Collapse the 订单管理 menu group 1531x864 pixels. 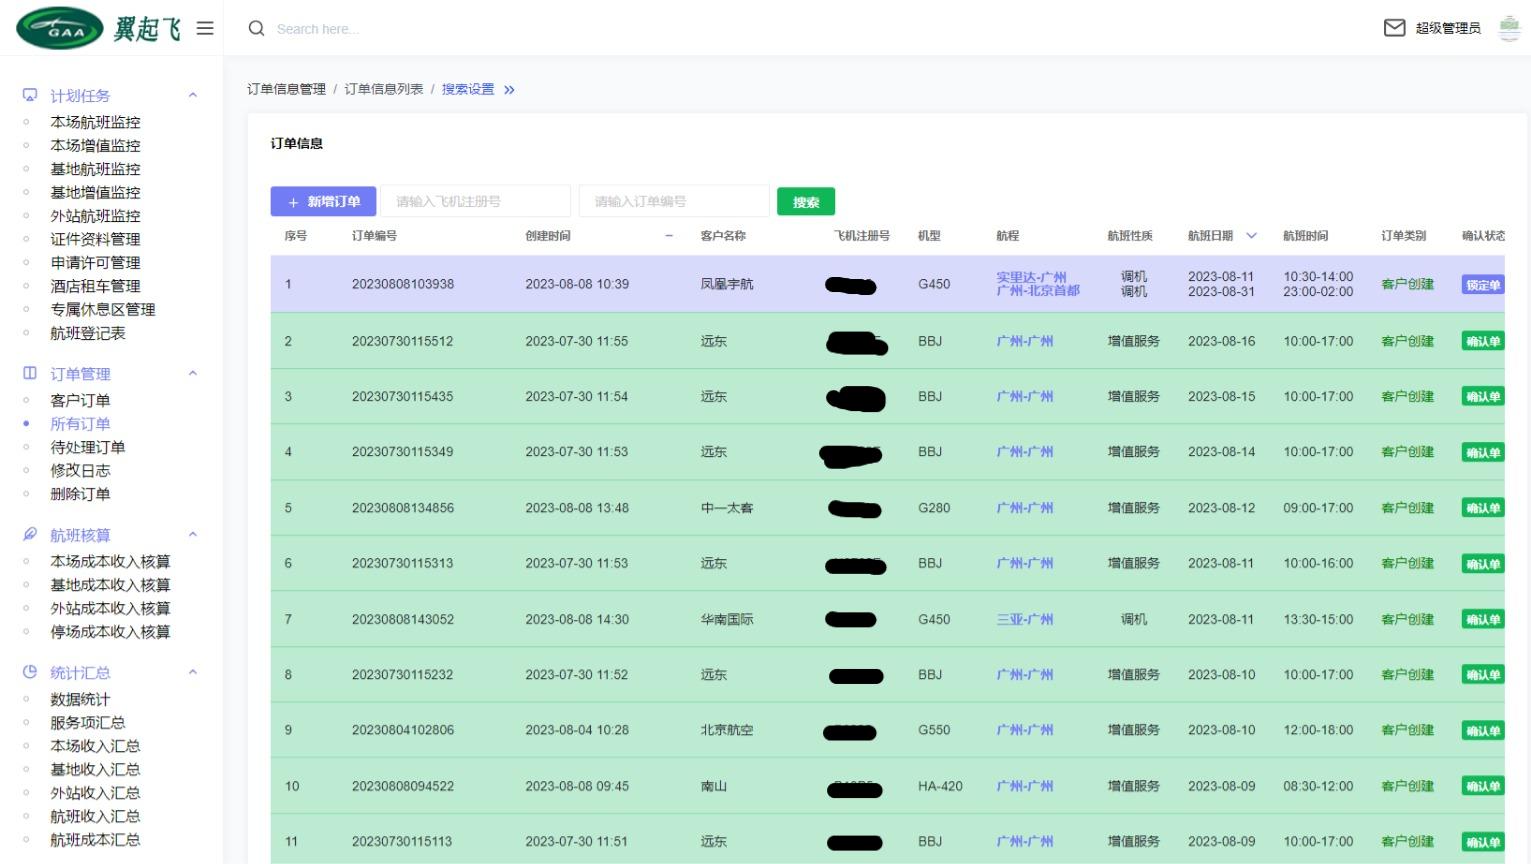point(193,373)
